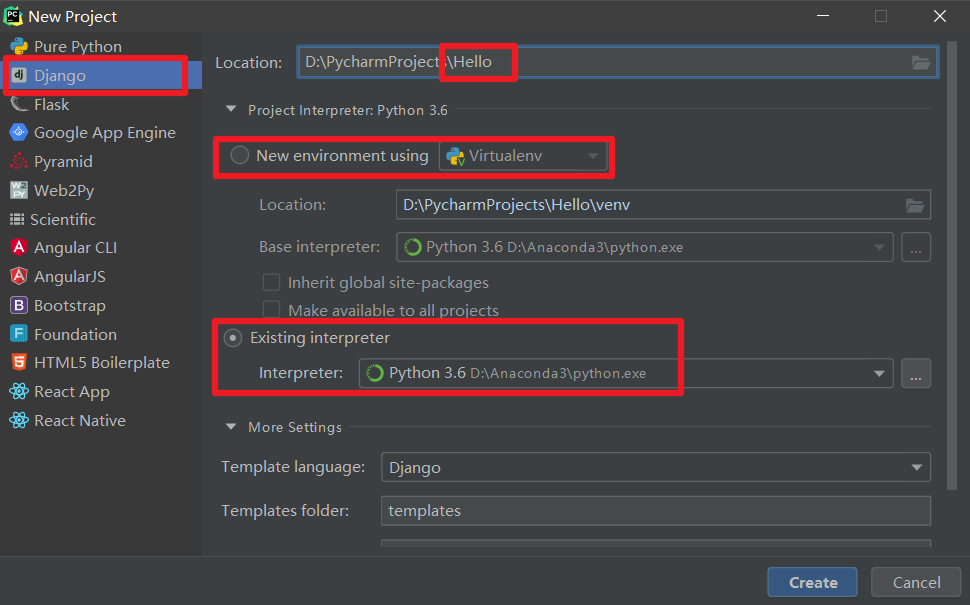Click the Pure Python snake icon

pyautogui.click(x=19, y=46)
